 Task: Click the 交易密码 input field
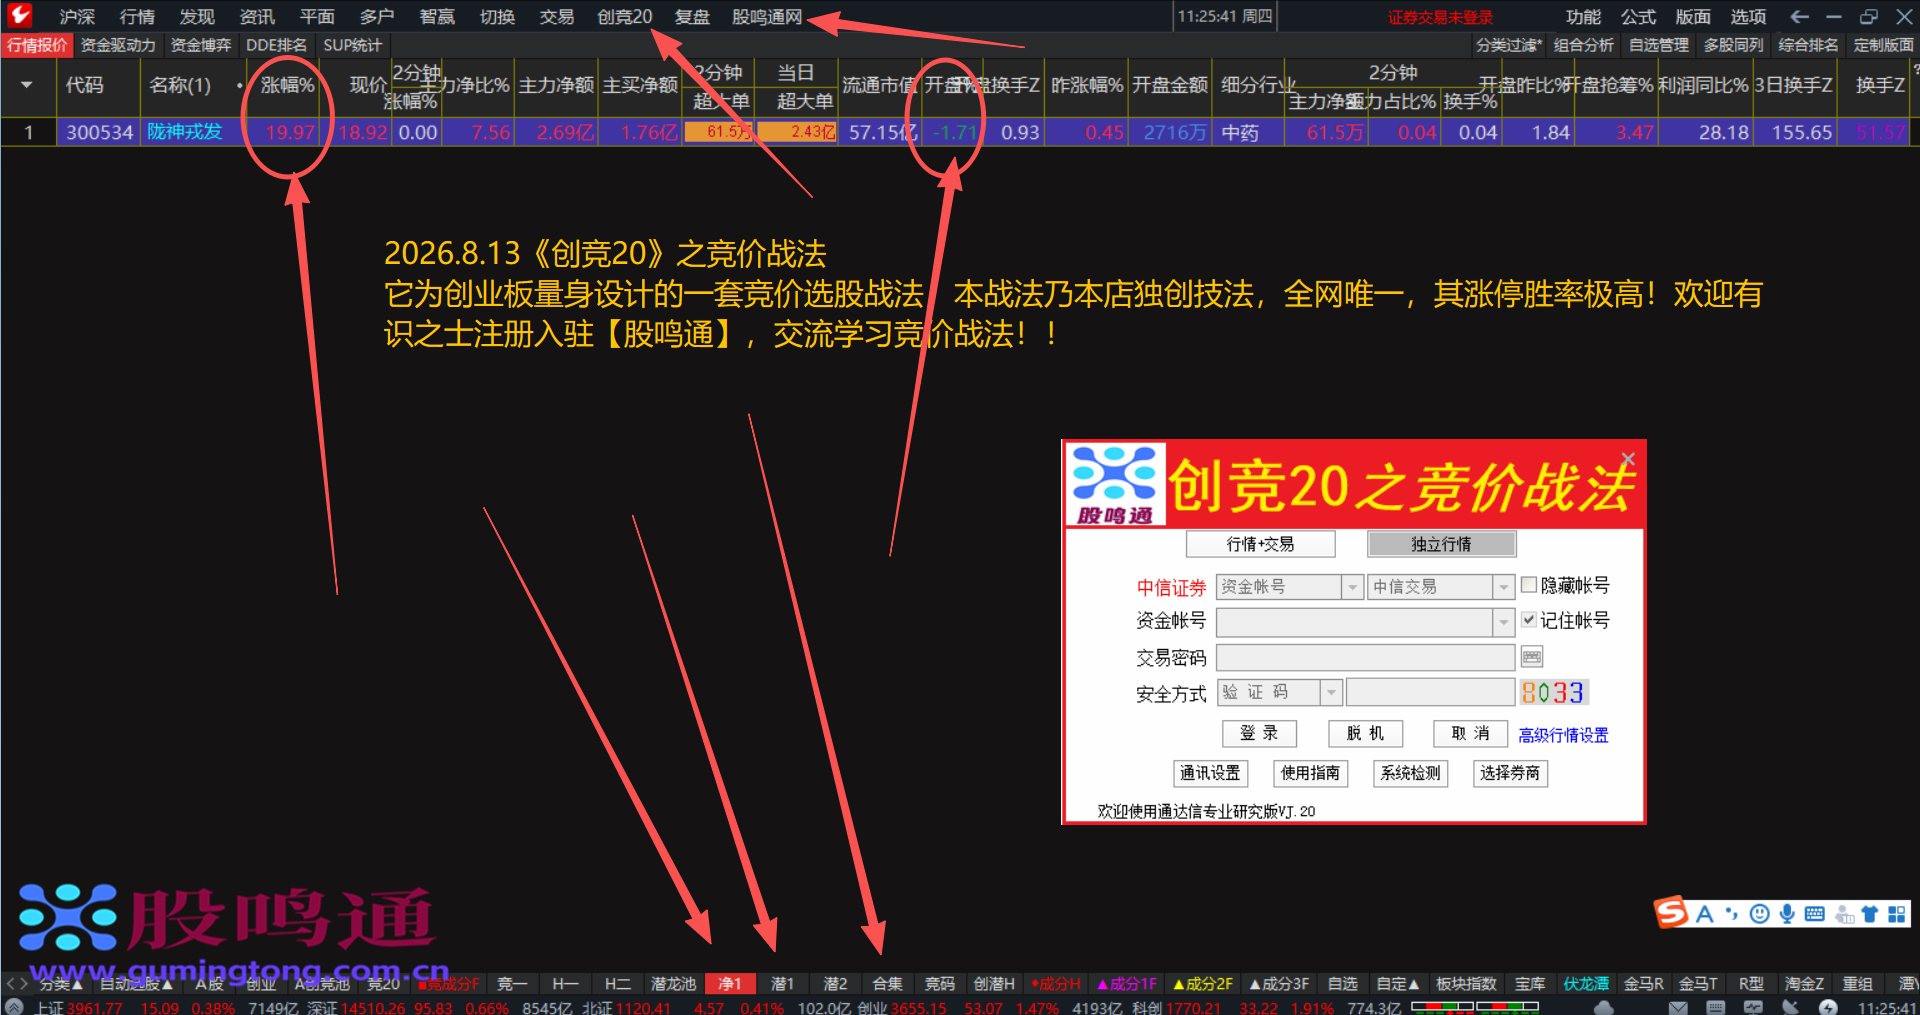[1365, 657]
